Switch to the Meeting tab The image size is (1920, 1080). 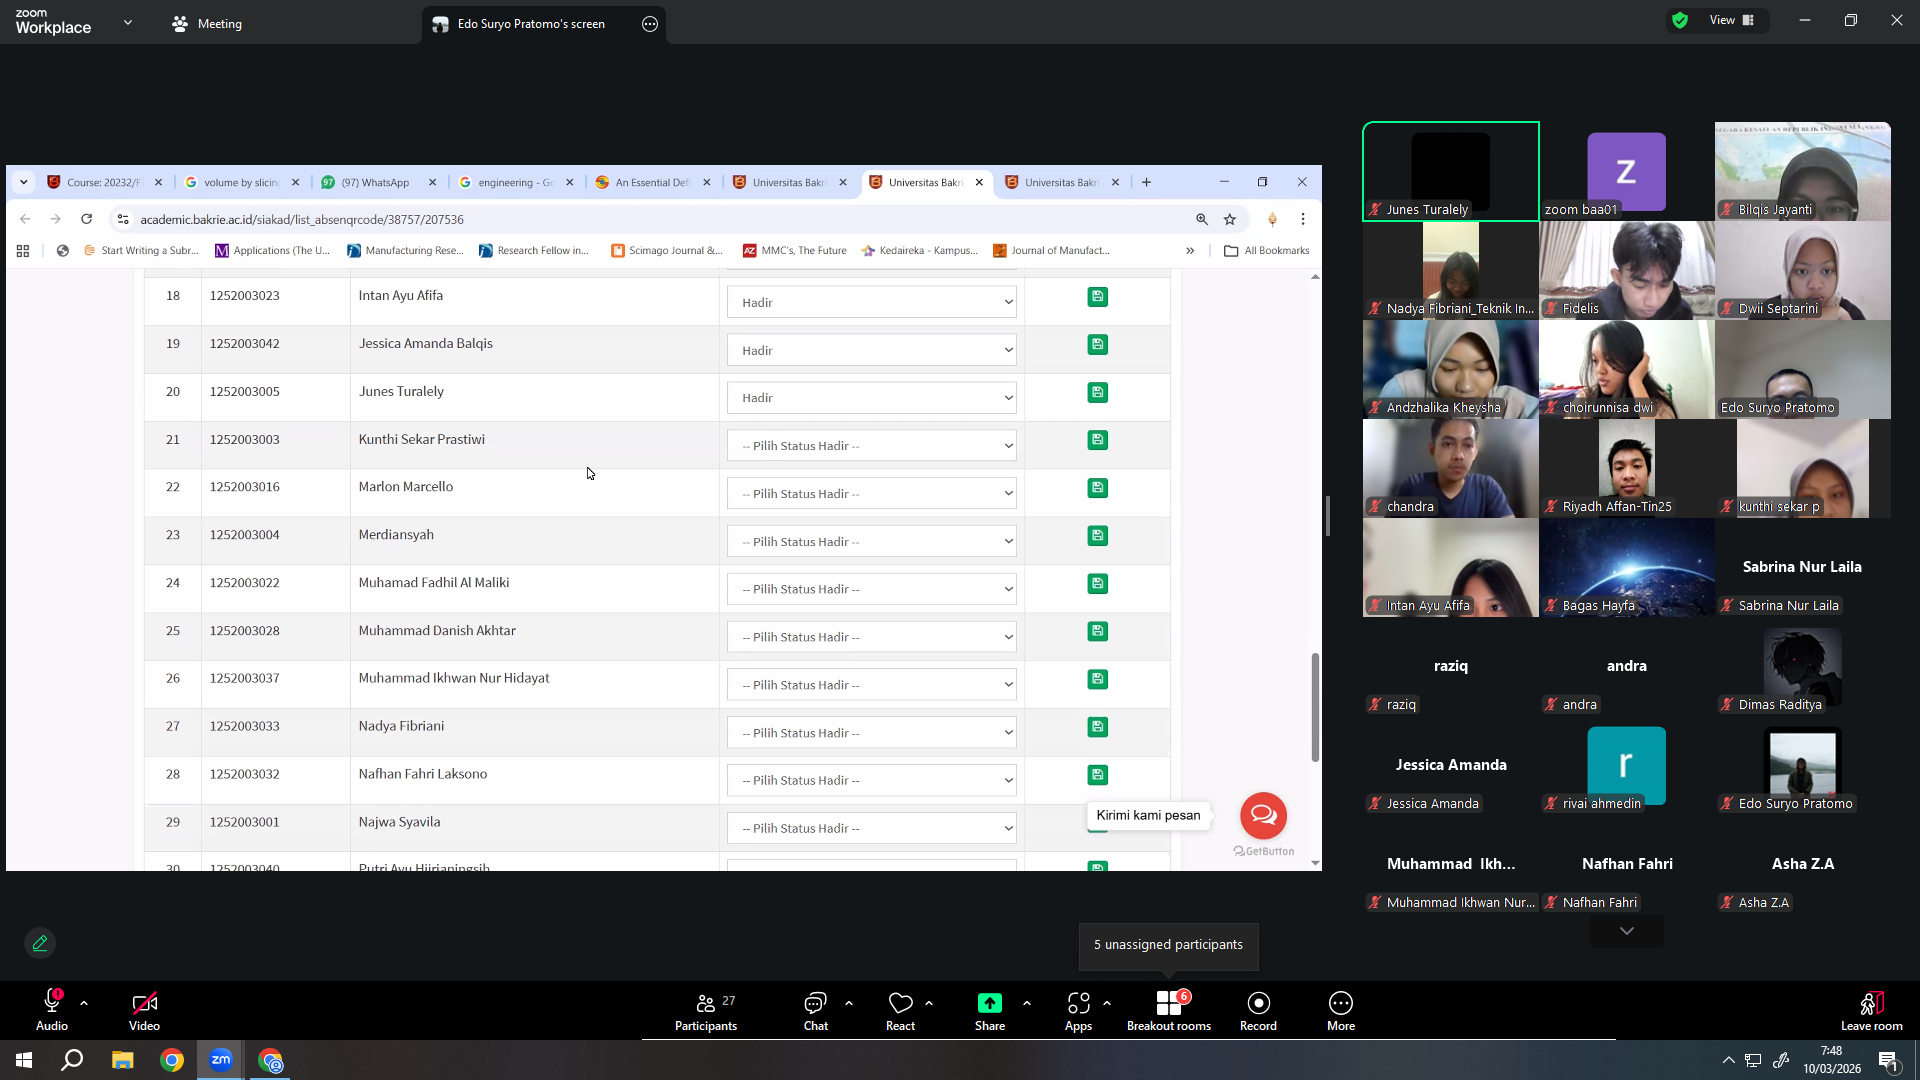pos(207,24)
